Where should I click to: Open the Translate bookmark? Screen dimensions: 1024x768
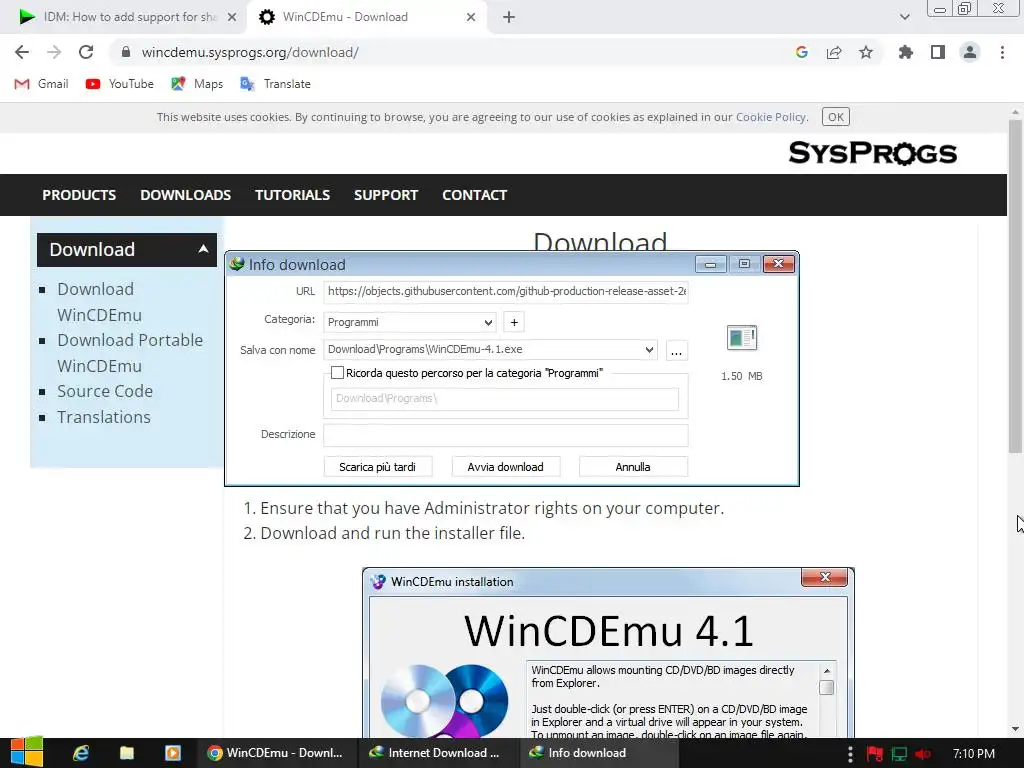click(x=275, y=84)
